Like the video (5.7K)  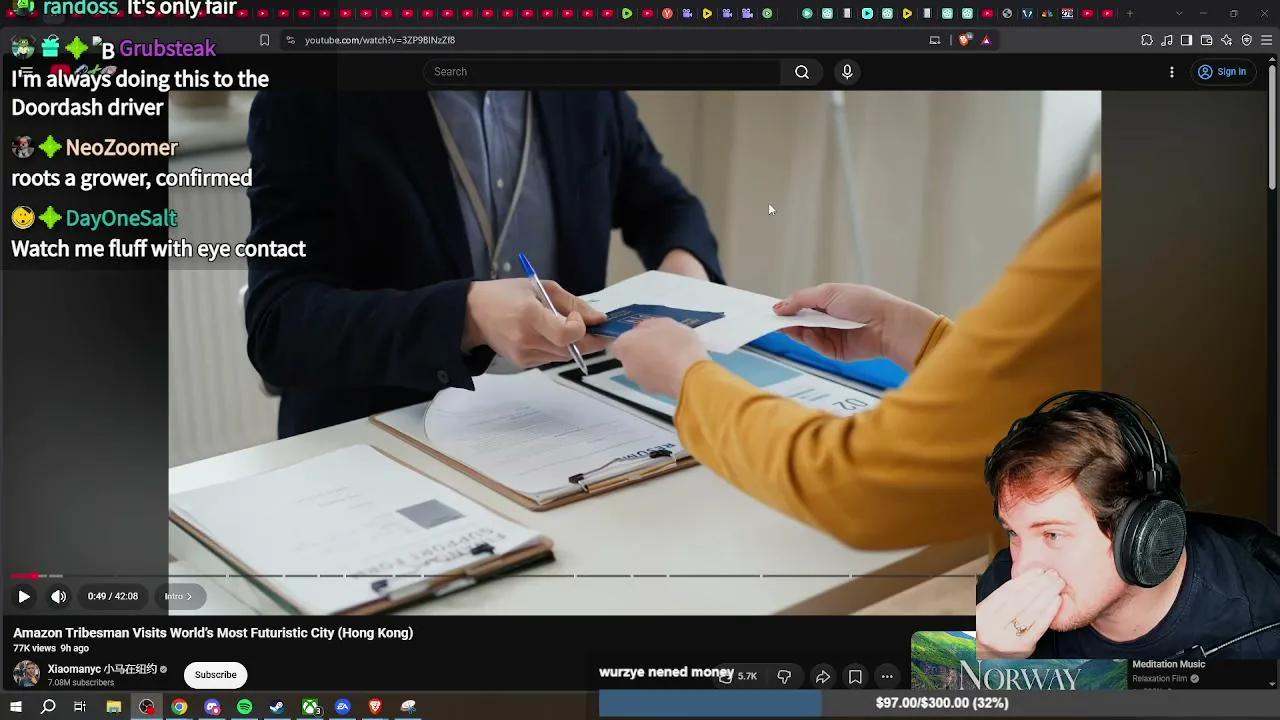pyautogui.click(x=738, y=677)
